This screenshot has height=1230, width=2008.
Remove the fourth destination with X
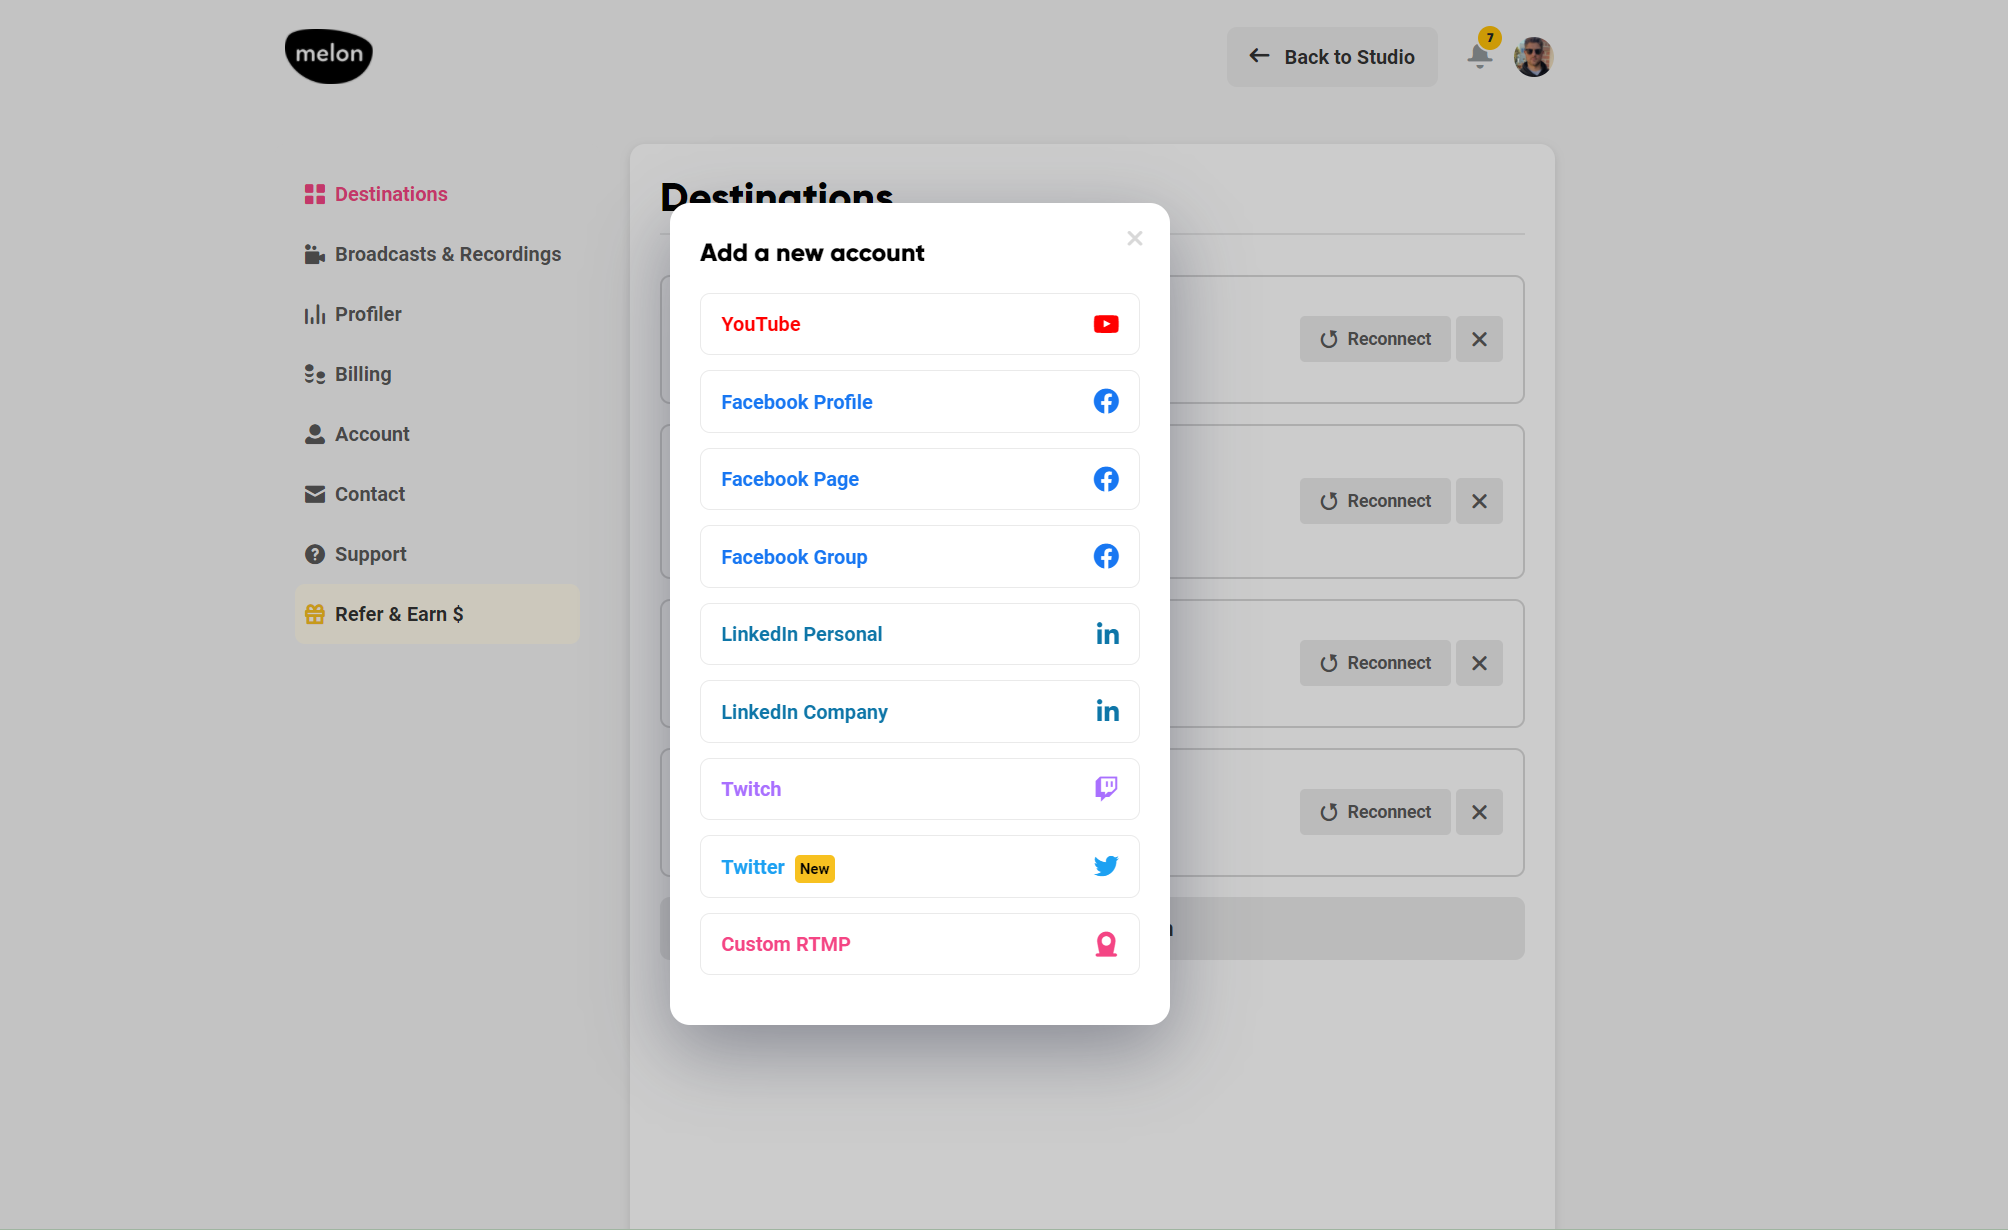coord(1479,812)
